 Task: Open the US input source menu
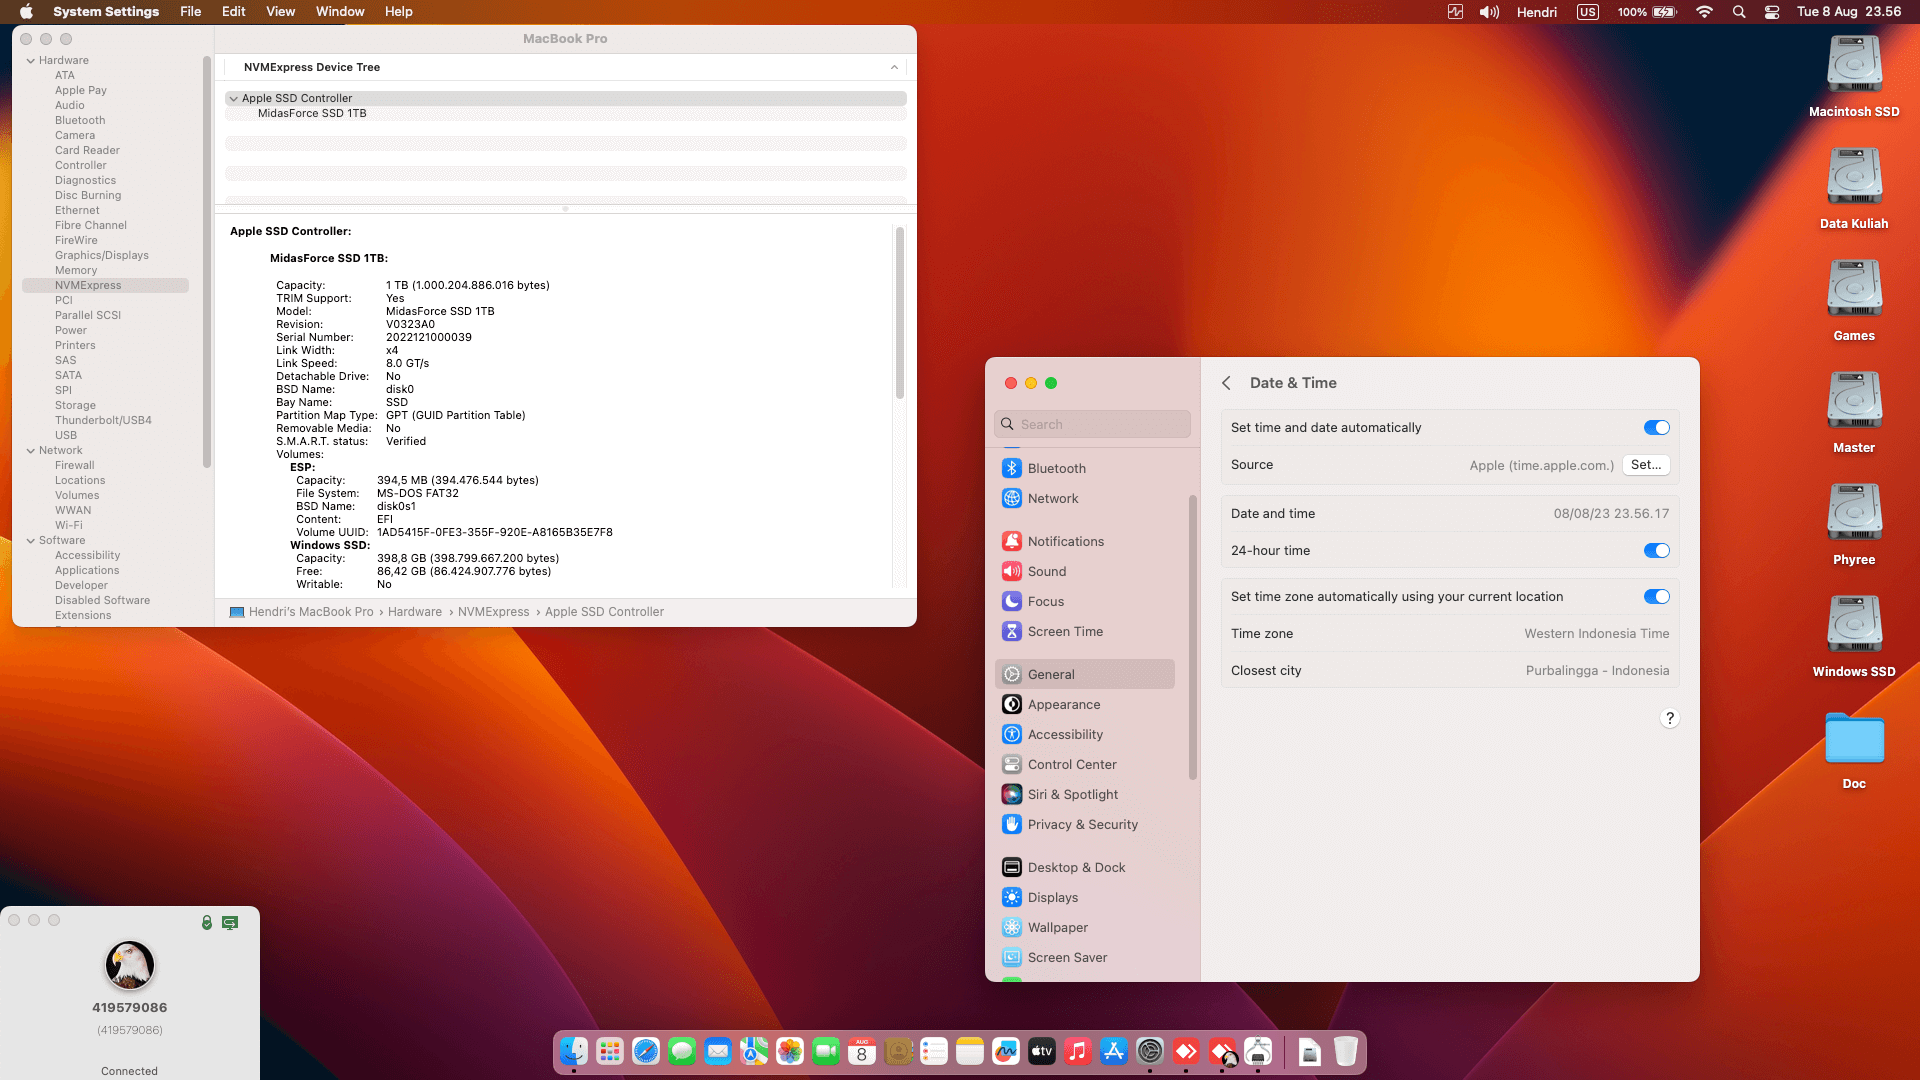point(1588,12)
